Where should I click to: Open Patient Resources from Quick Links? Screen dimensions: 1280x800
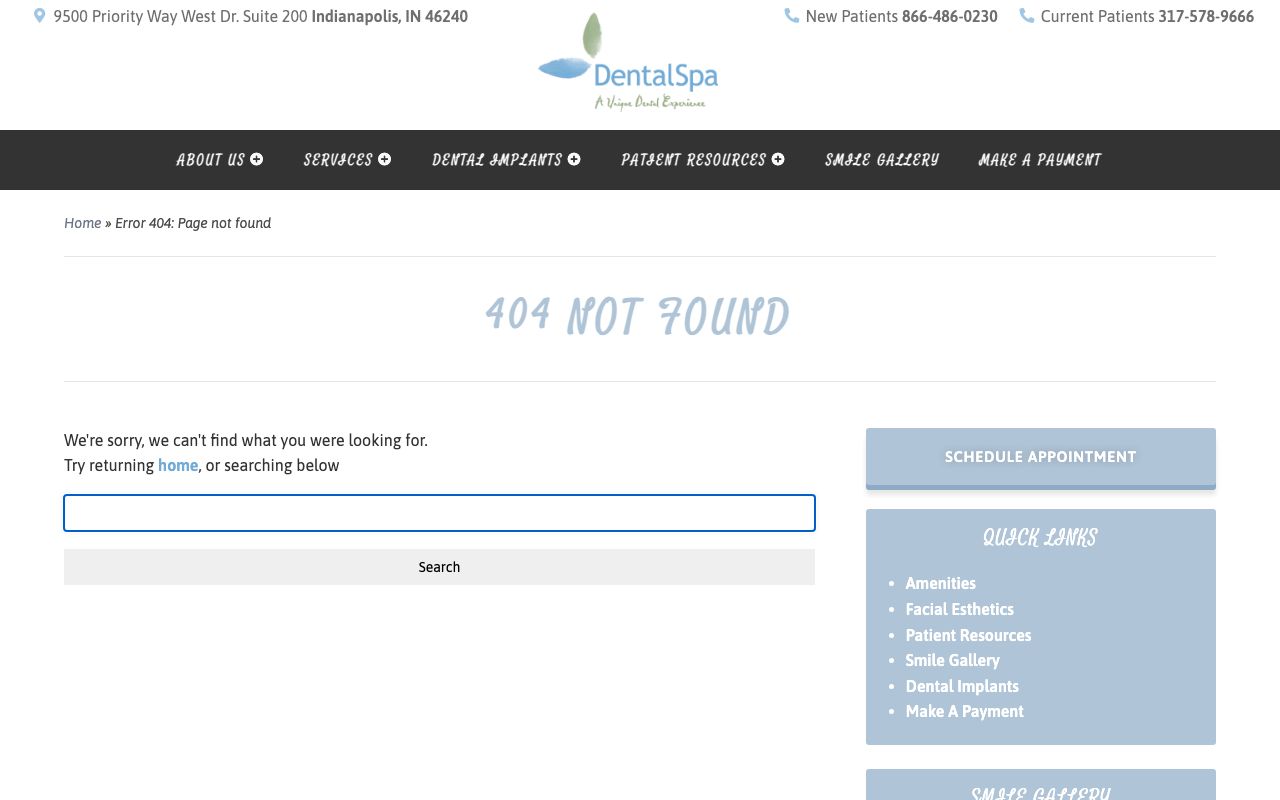(x=968, y=635)
